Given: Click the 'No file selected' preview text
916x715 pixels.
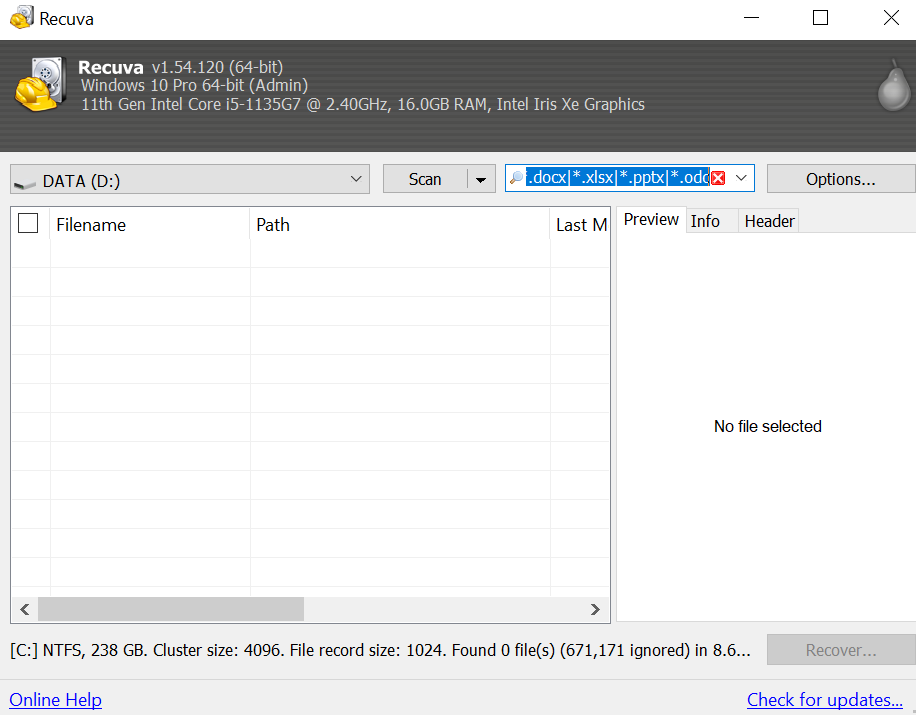Looking at the screenshot, I should 768,426.
